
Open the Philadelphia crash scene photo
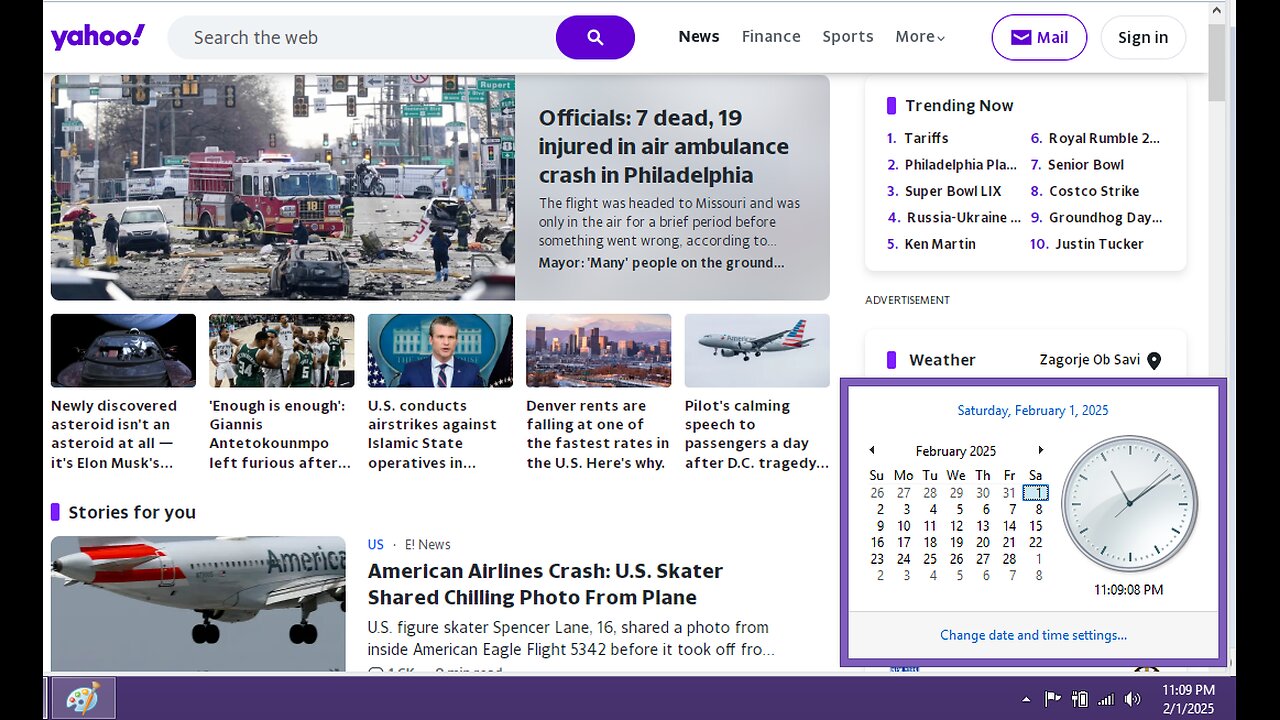[x=283, y=187]
